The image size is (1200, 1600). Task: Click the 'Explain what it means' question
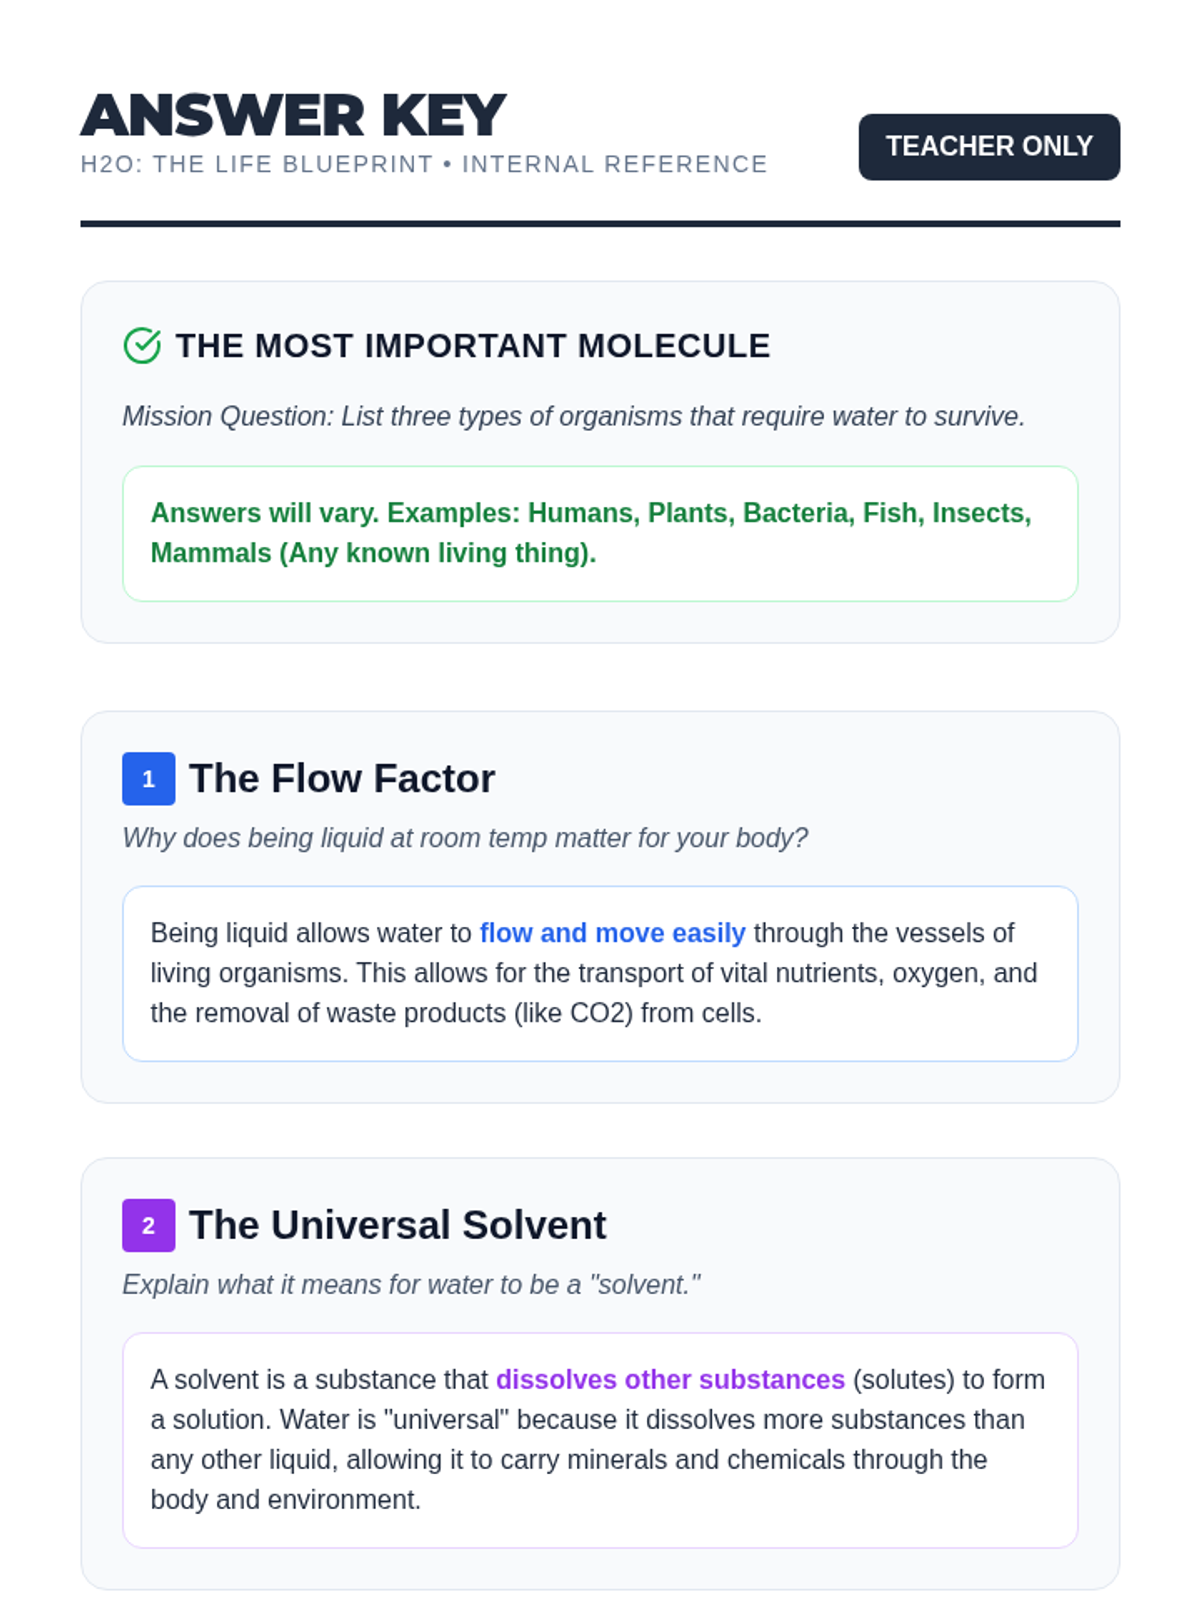(x=411, y=1284)
